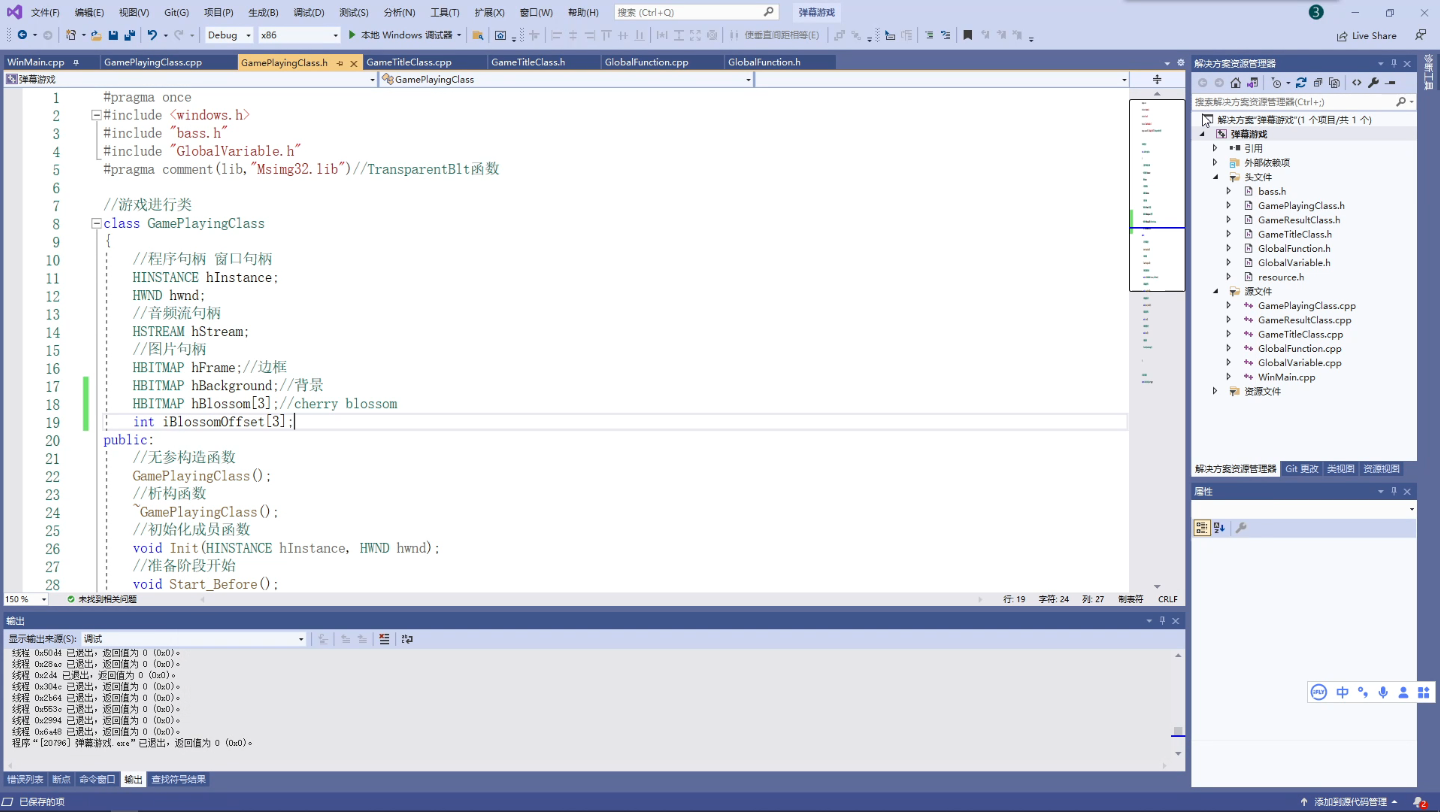Click the Live Share button
Viewport: 1440px width, 812px height.
point(1367,35)
